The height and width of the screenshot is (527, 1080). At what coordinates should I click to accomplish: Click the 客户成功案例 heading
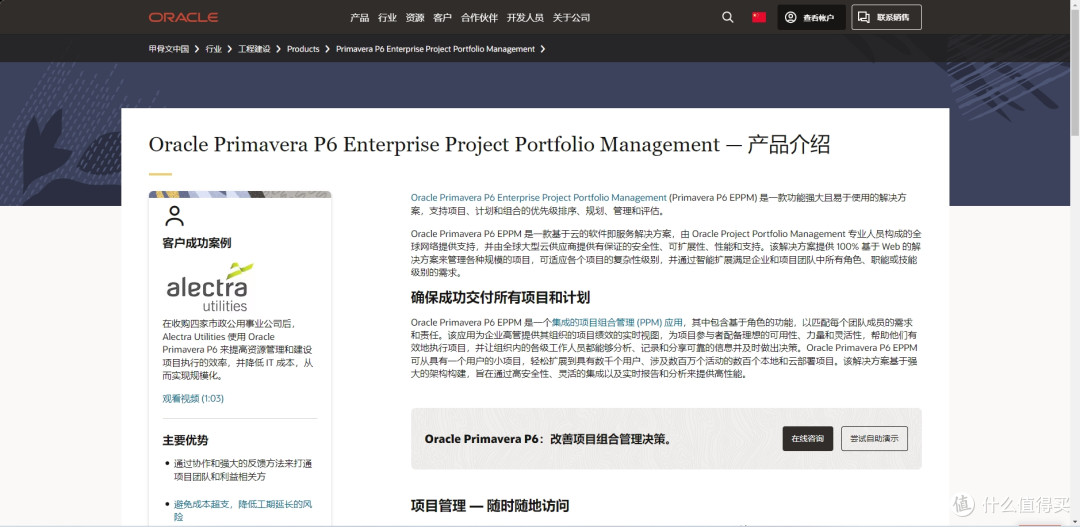197,243
